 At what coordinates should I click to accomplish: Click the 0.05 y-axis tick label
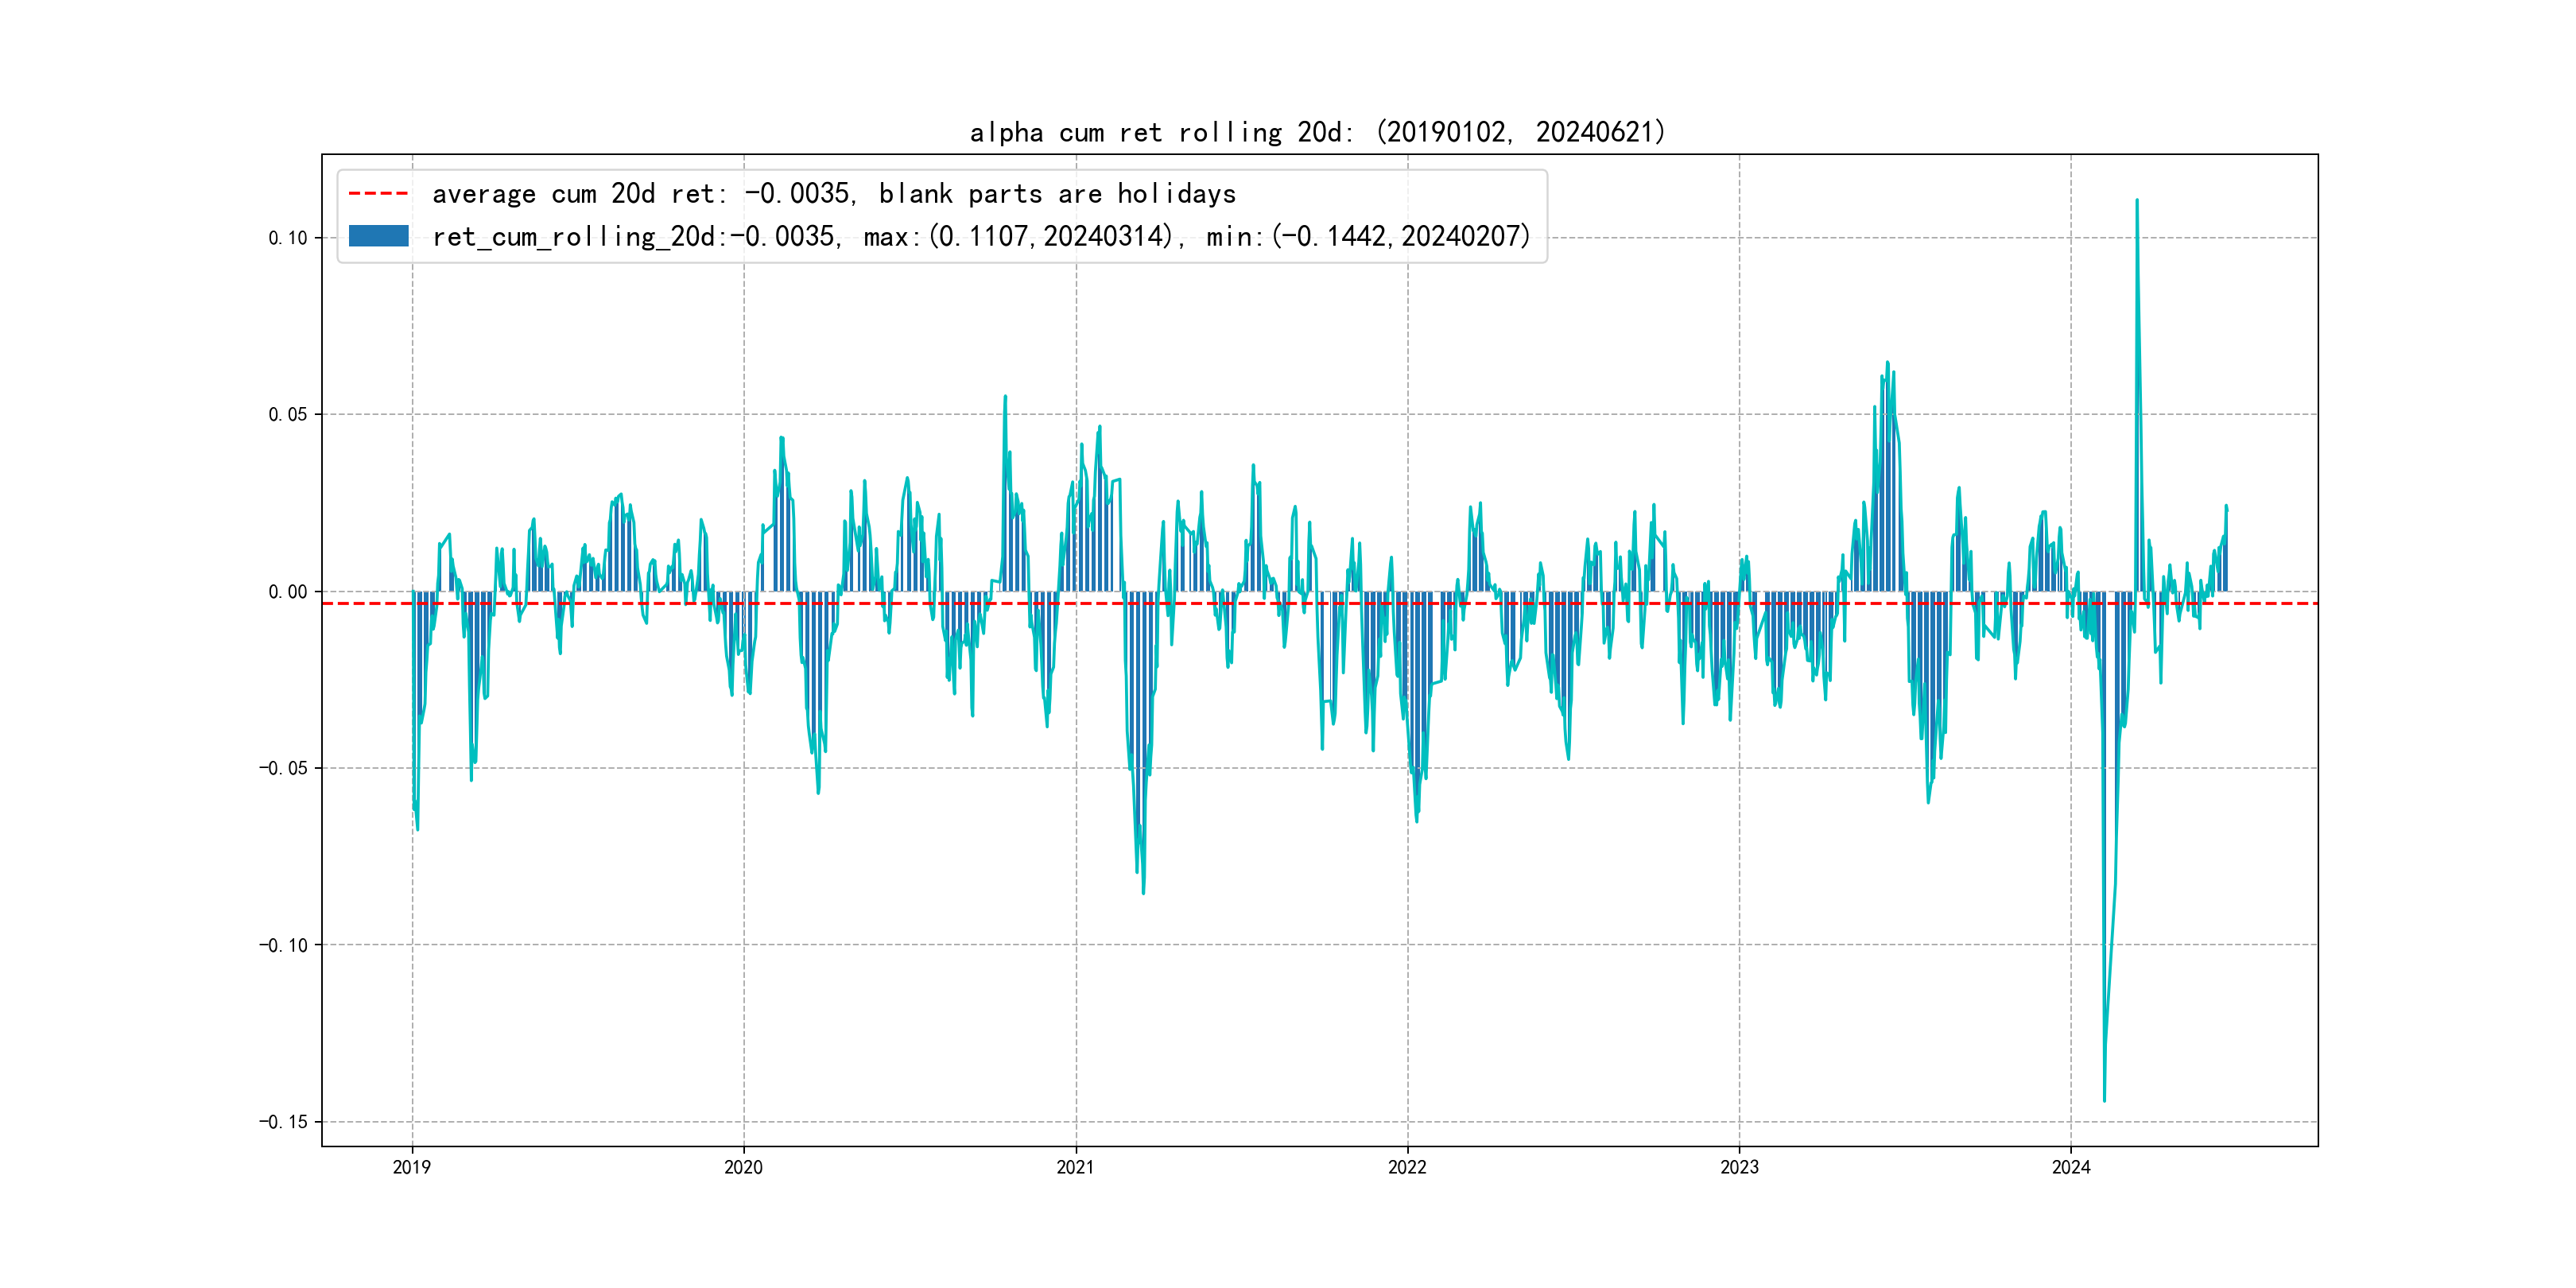tap(287, 414)
